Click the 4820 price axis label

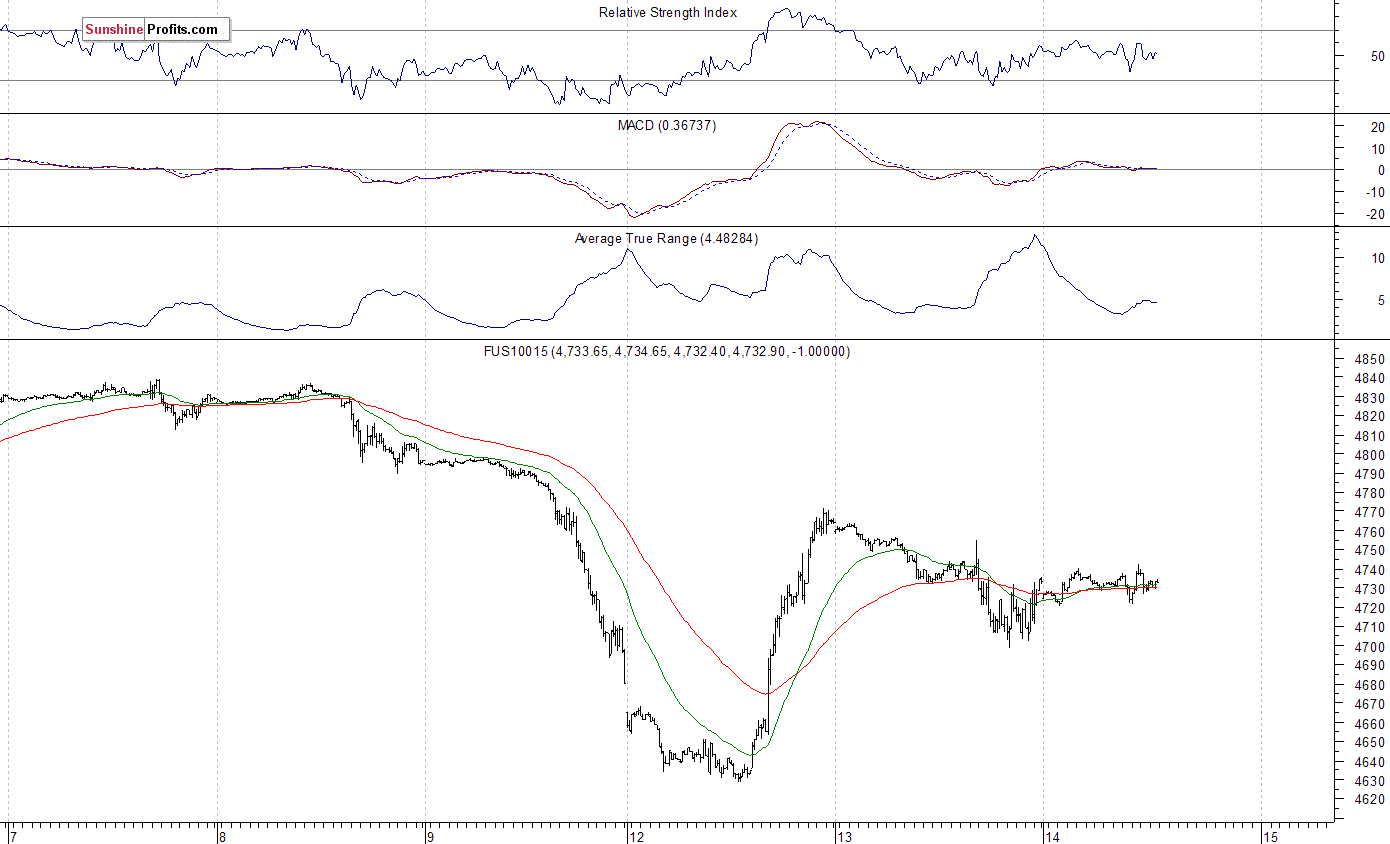(1370, 417)
